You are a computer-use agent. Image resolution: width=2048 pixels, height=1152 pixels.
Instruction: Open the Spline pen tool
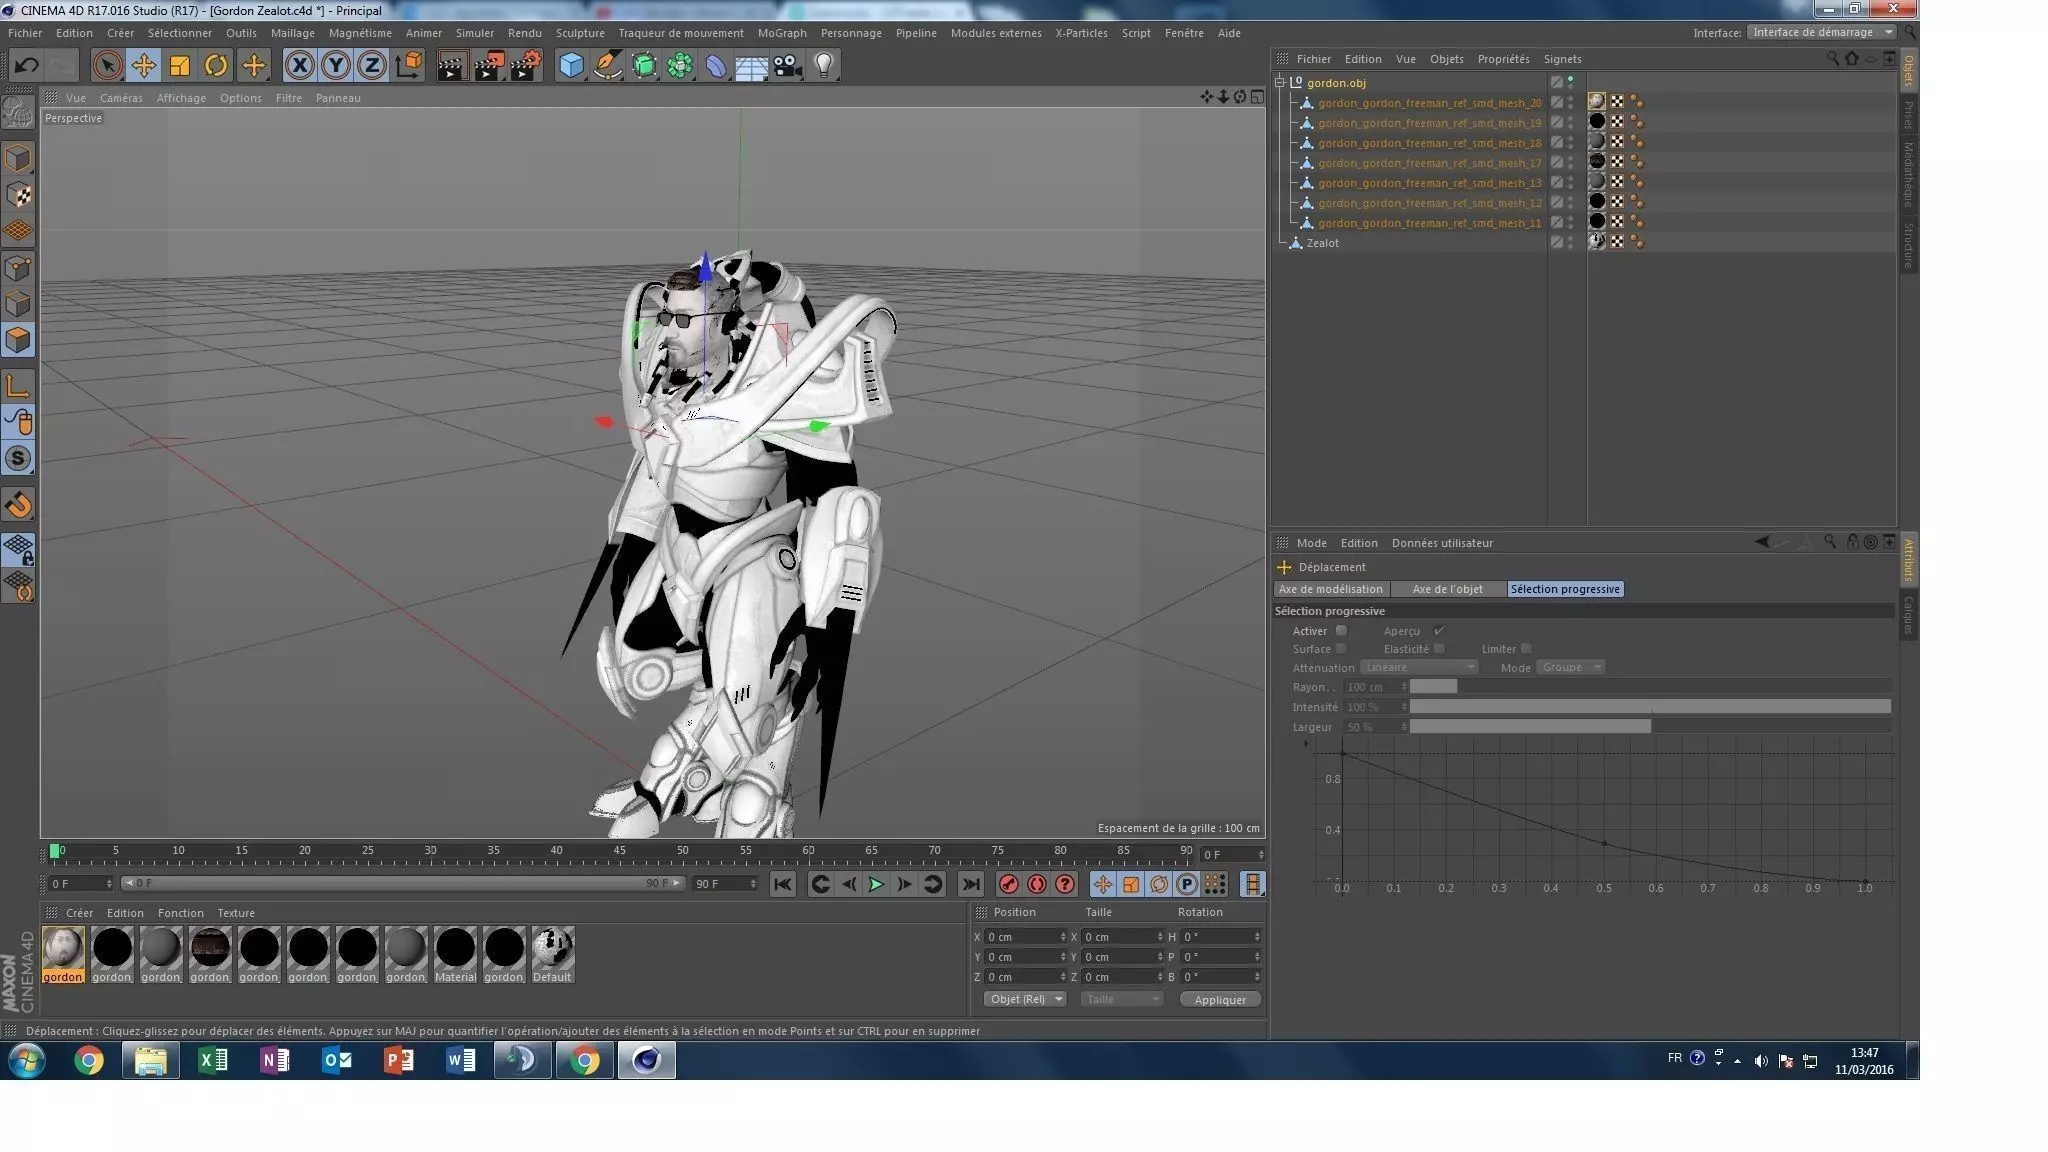(607, 66)
